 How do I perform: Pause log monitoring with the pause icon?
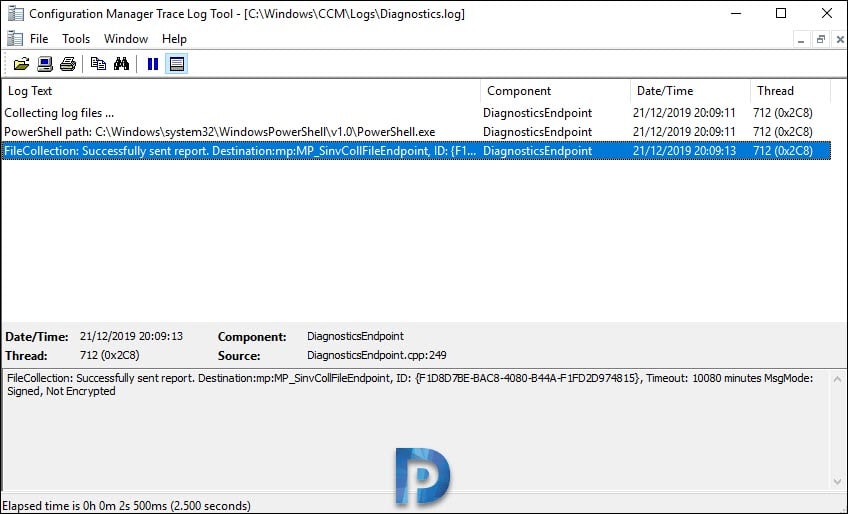(153, 64)
